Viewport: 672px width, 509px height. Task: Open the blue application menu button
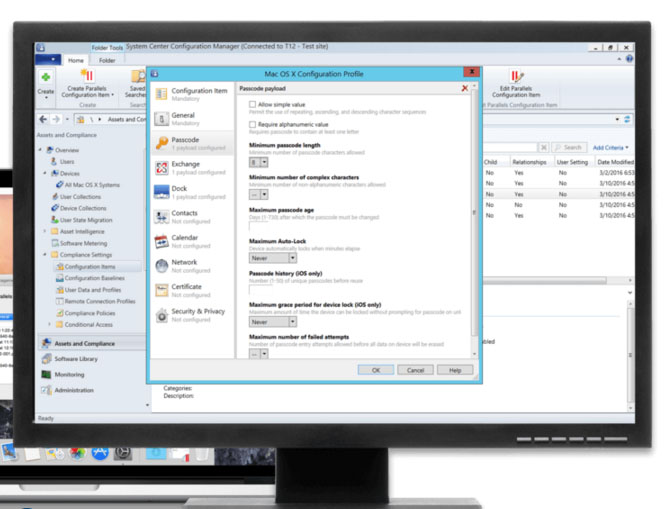coord(48,59)
